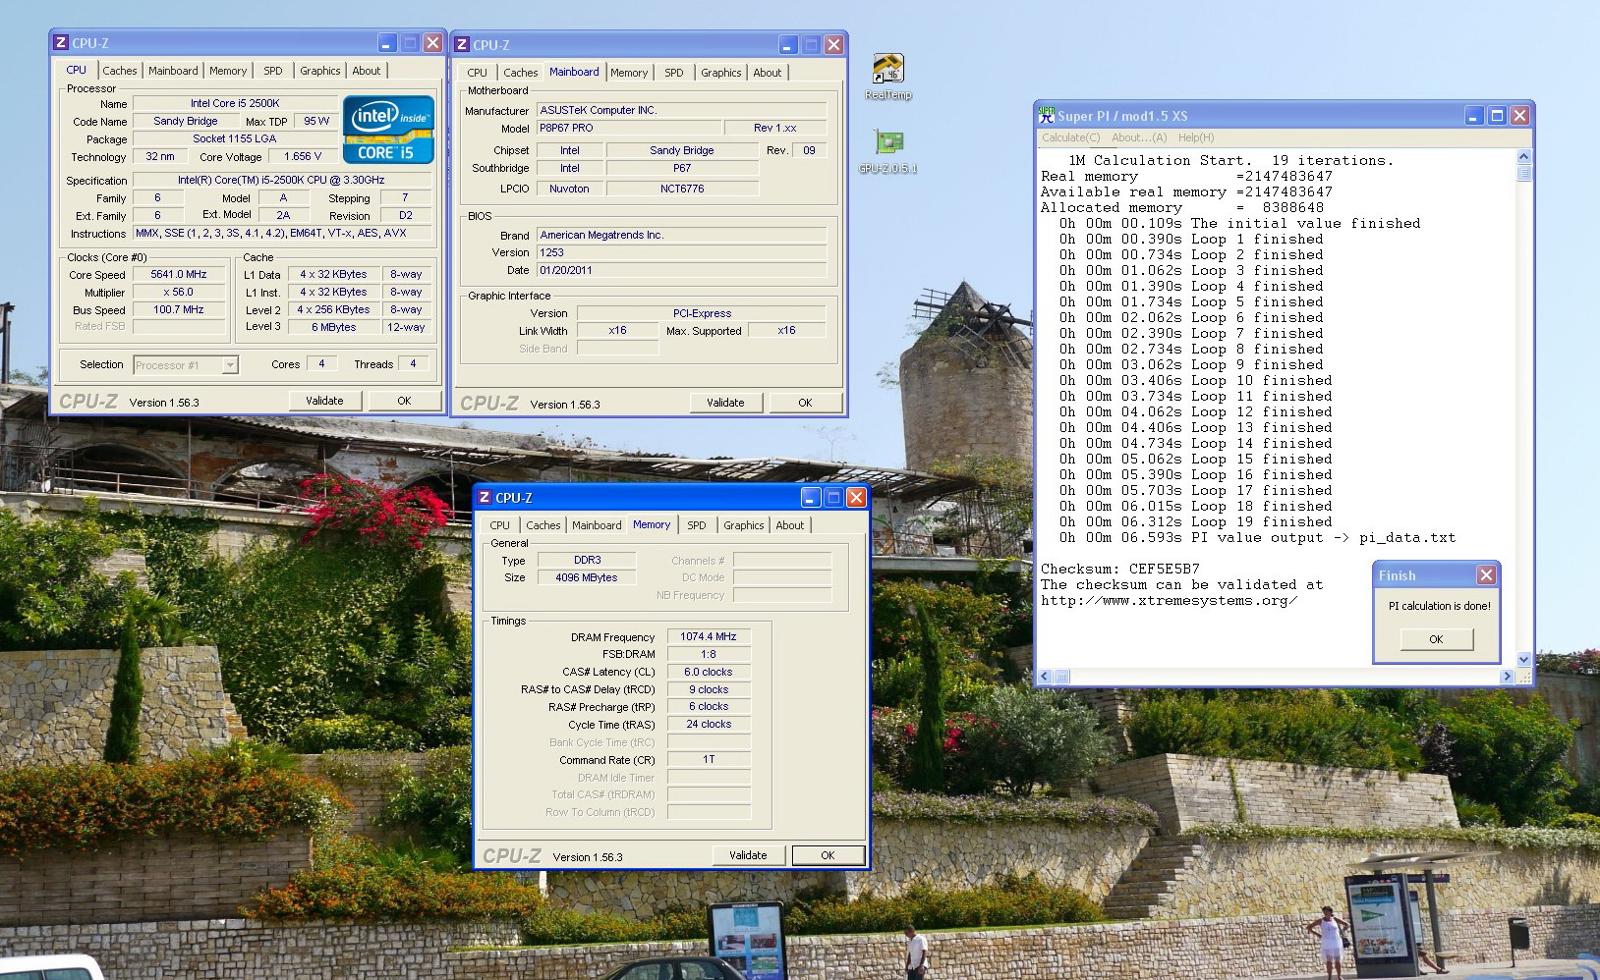Switch to Caches tab in CPU window
This screenshot has height=980, width=1600.
click(119, 71)
